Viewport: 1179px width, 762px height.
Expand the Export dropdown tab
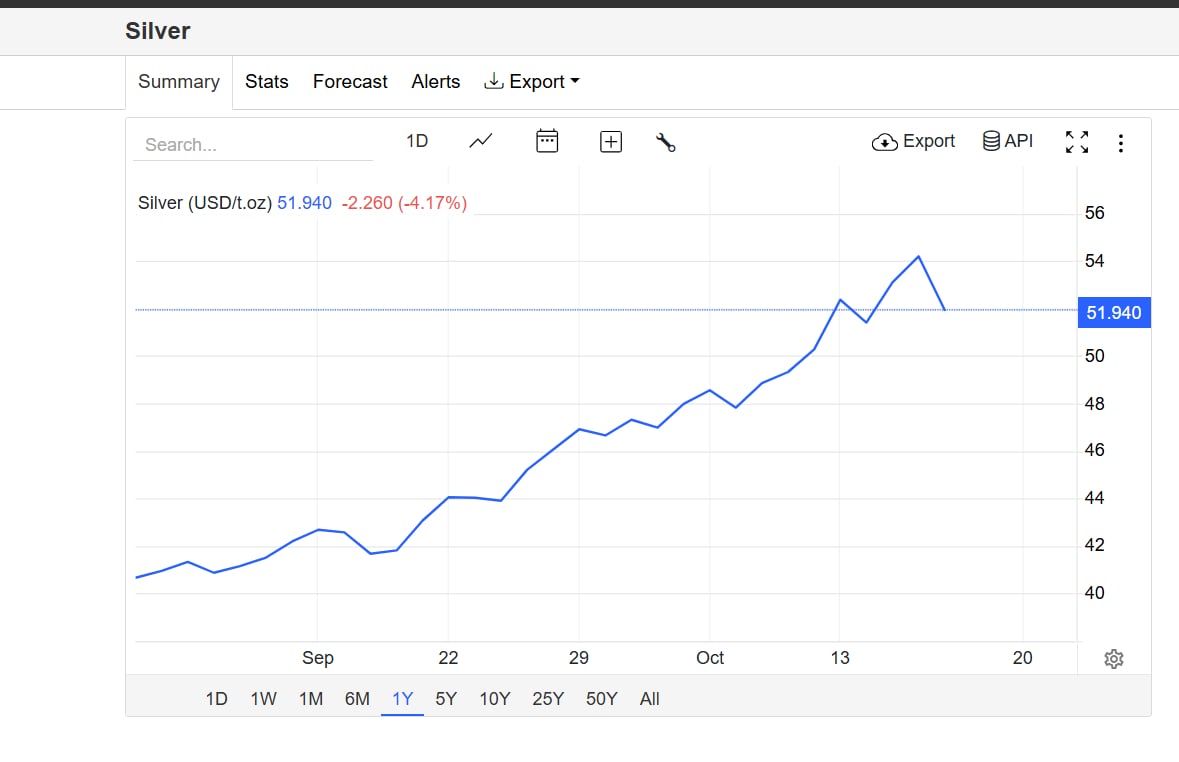532,82
